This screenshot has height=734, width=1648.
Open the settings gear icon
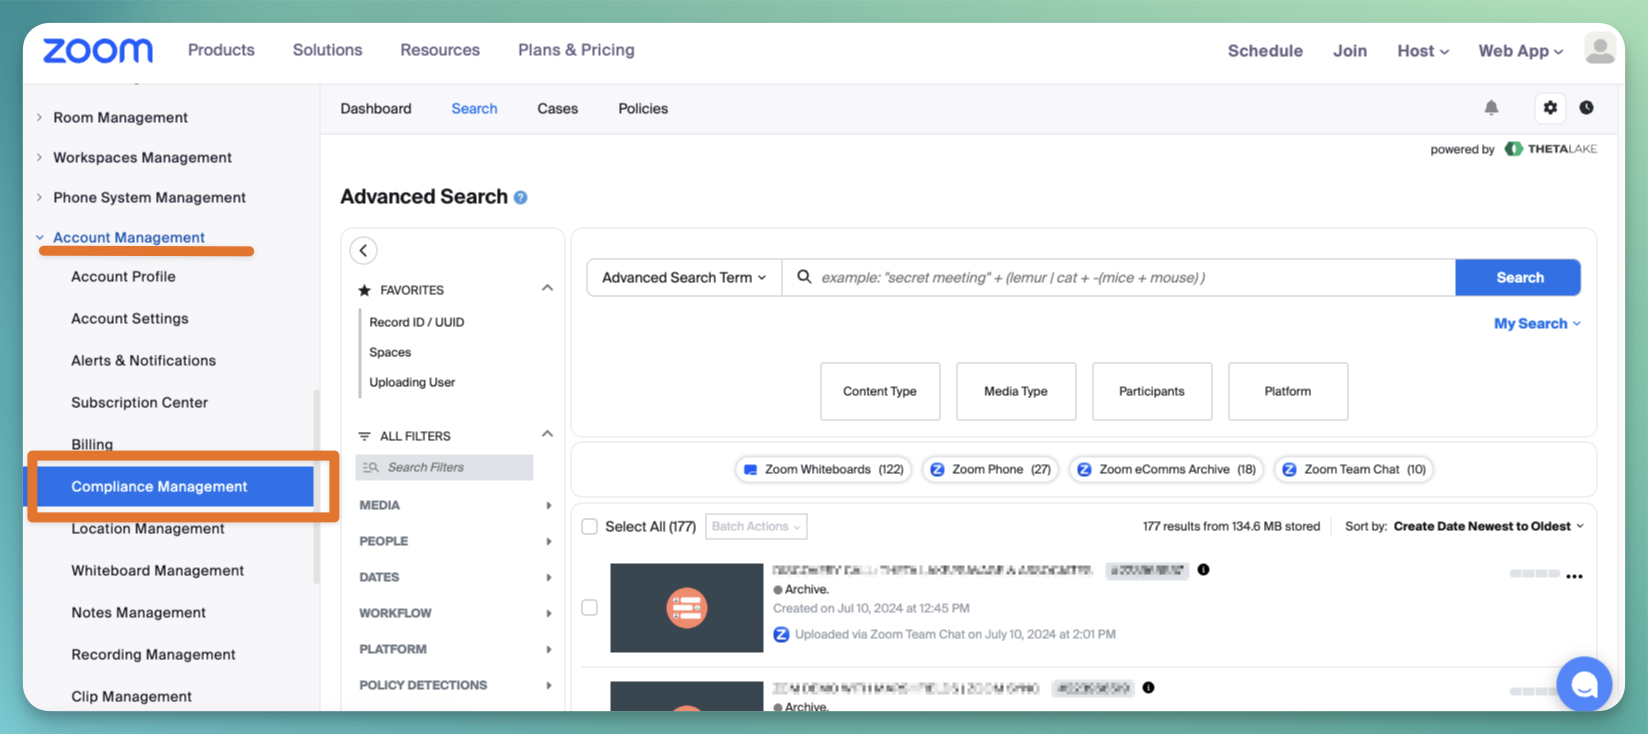[x=1550, y=108]
